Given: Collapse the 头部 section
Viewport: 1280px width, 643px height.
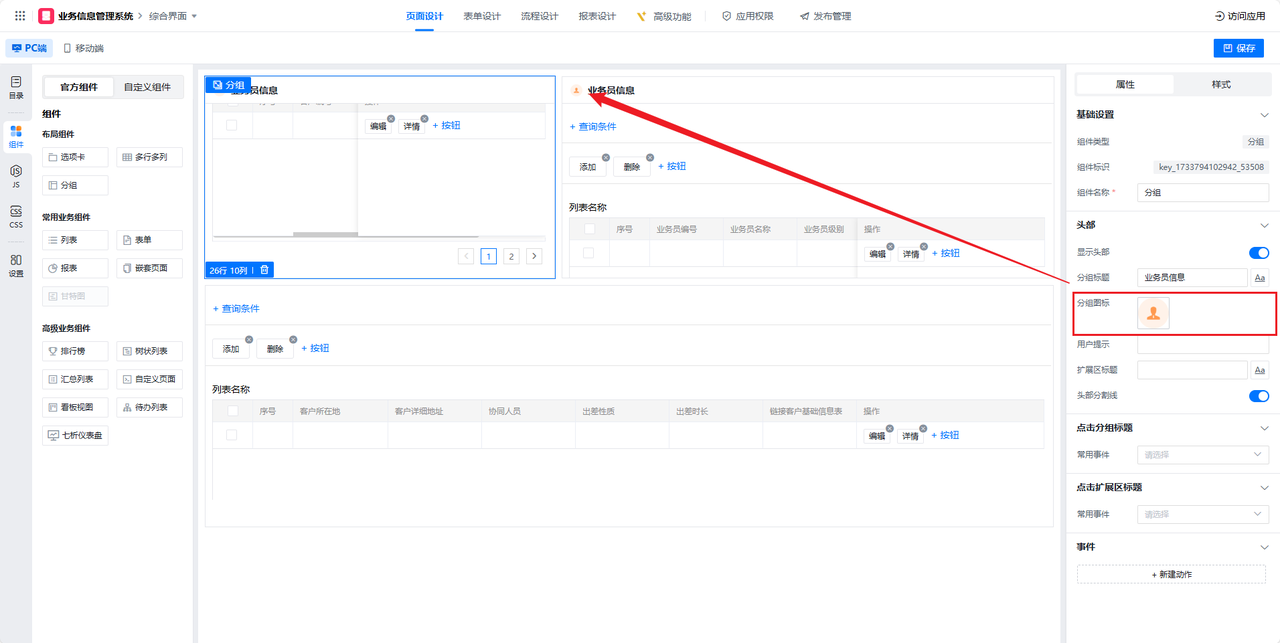Looking at the screenshot, I should point(1264,225).
